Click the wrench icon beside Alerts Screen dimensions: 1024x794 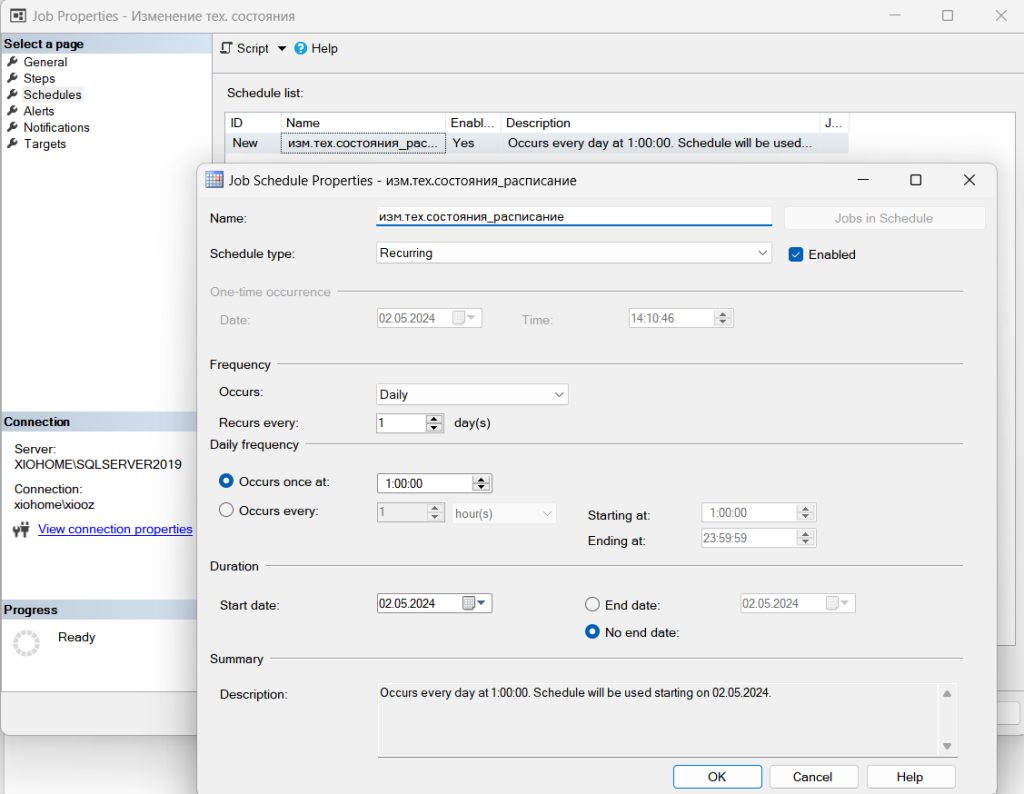(12, 110)
